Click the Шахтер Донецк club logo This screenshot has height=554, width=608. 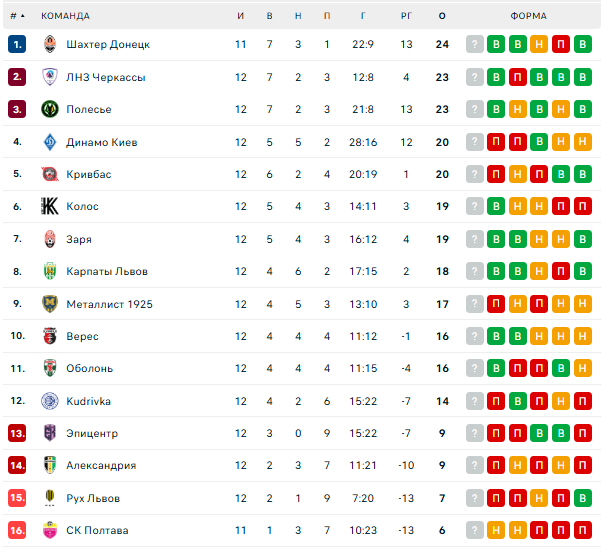click(50, 44)
